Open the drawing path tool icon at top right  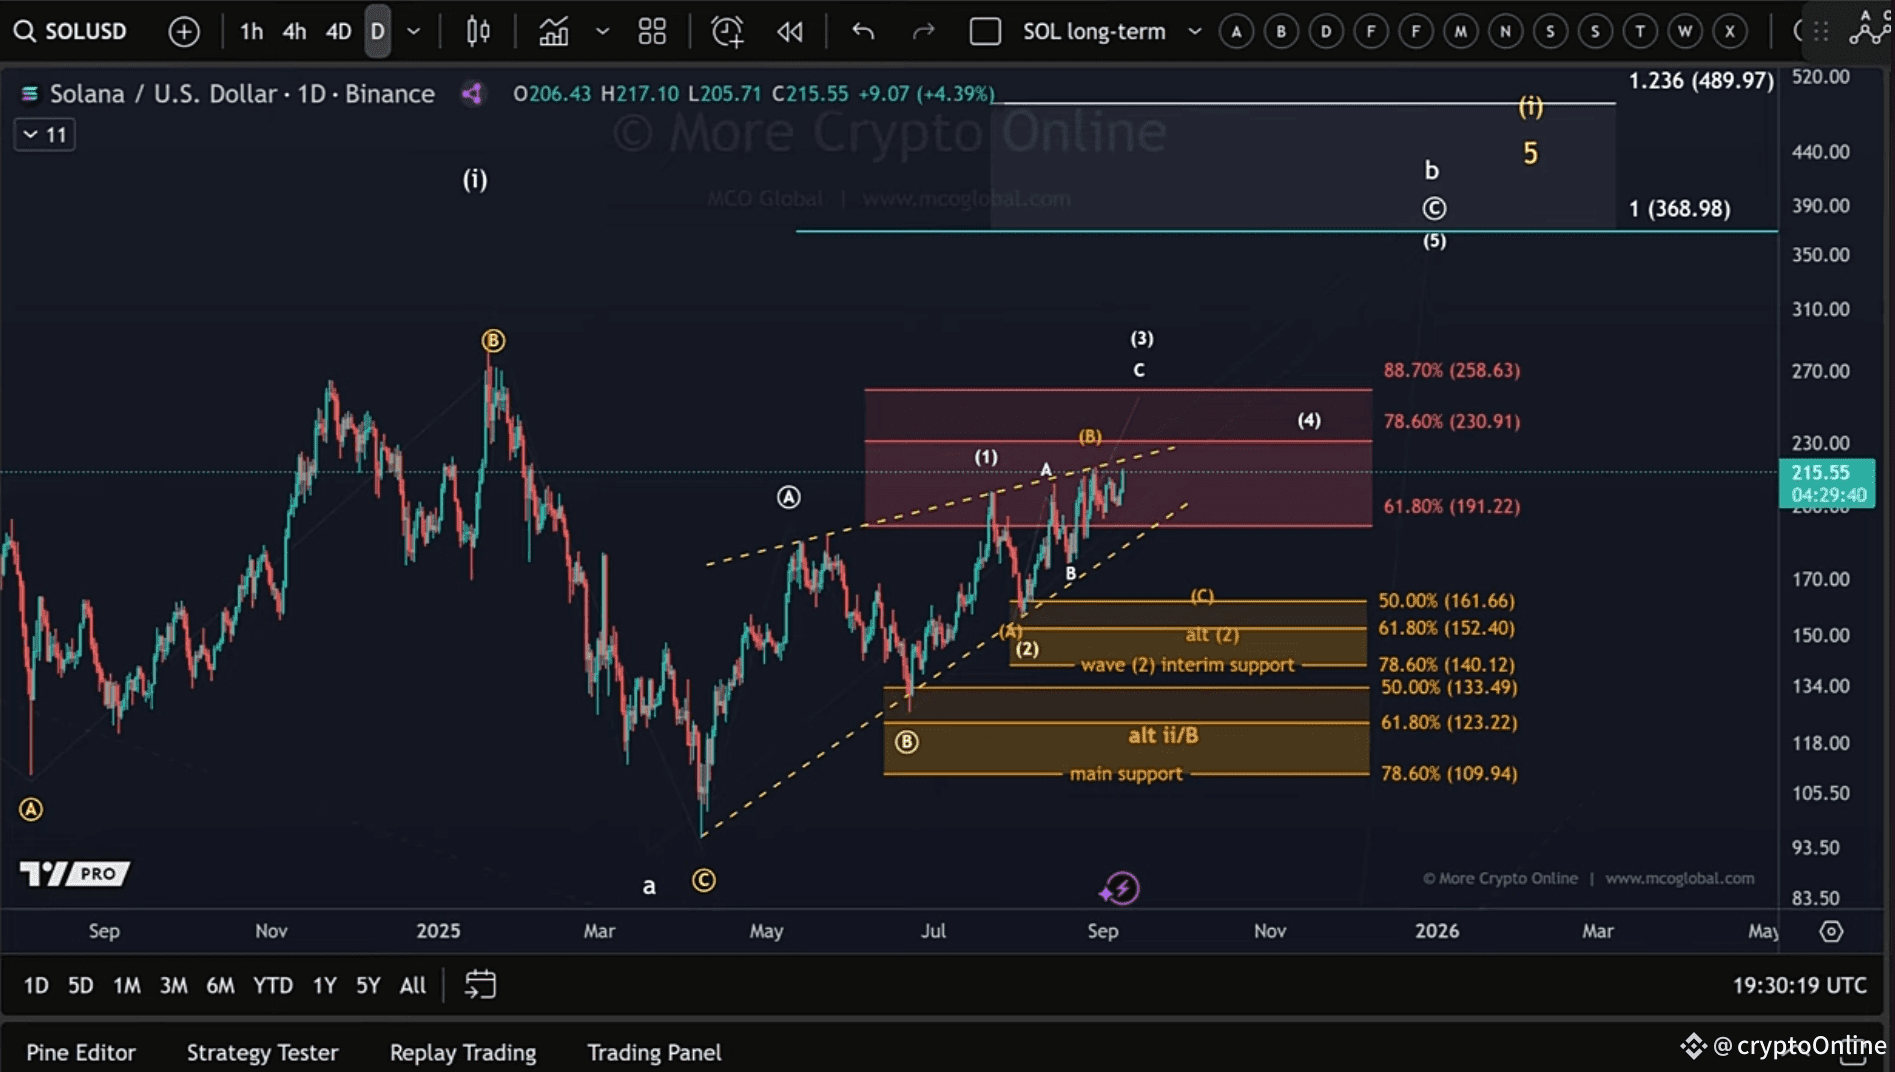tap(1869, 27)
